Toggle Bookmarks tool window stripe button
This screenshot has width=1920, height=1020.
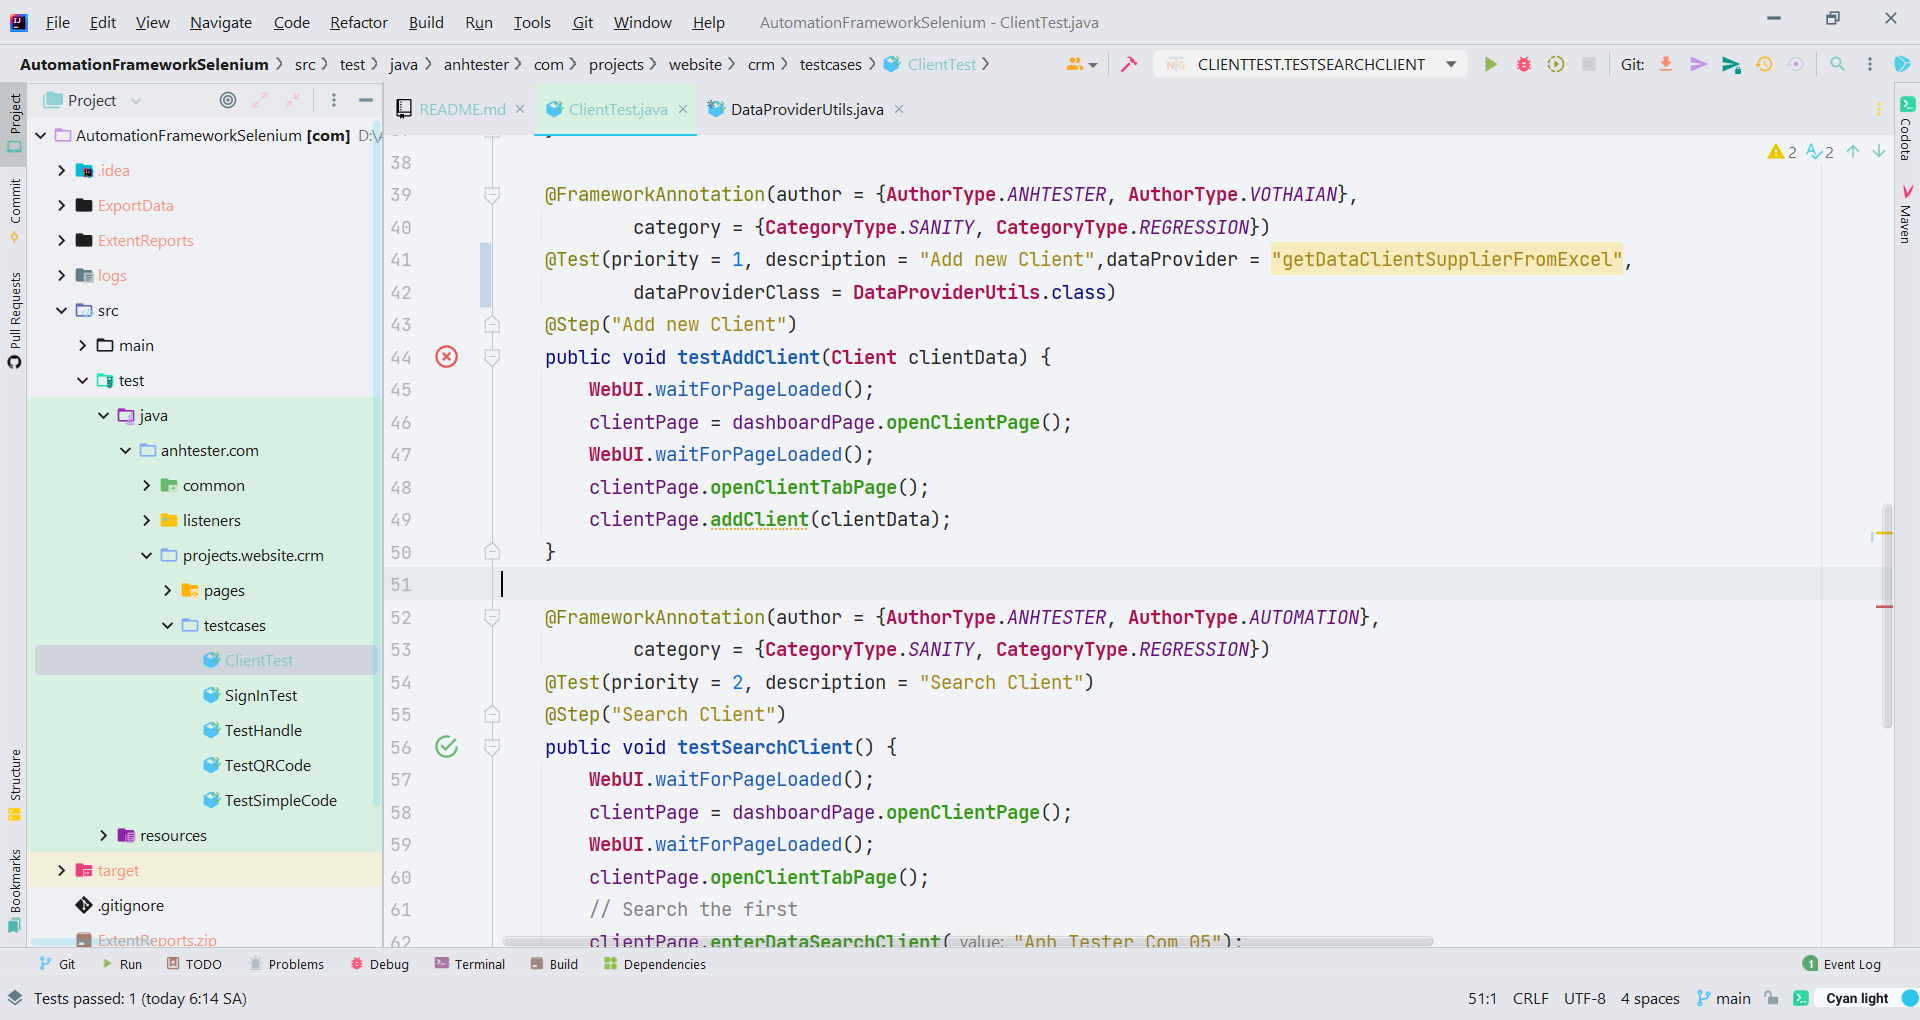pos(14,891)
